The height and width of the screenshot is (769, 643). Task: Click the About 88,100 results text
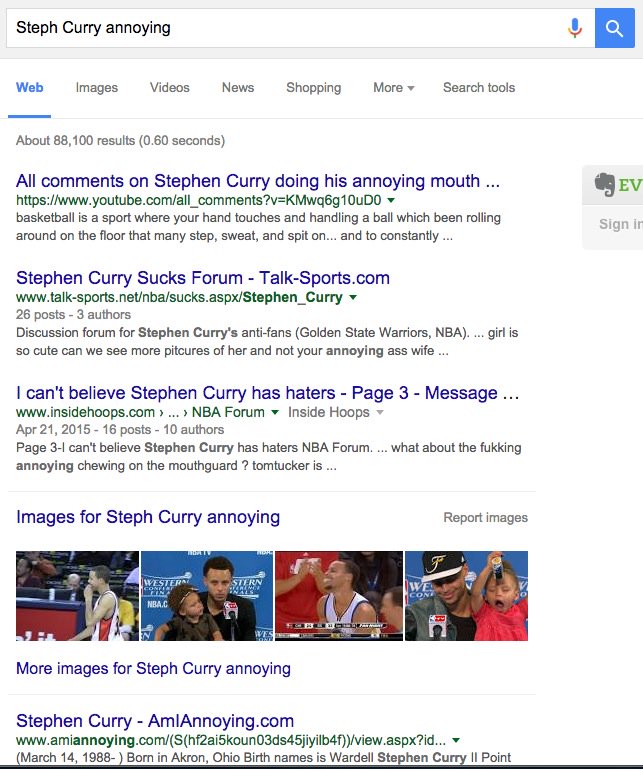click(x=120, y=141)
